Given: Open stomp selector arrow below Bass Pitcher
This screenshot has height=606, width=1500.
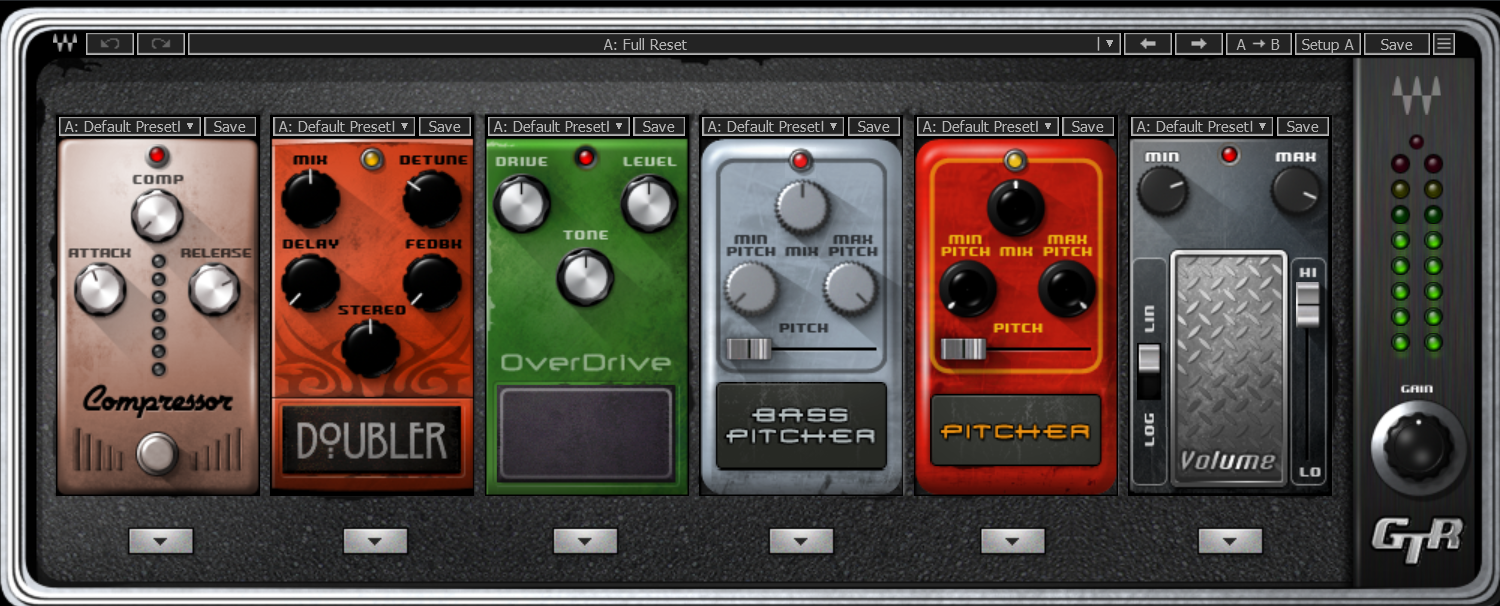Looking at the screenshot, I should click(801, 541).
